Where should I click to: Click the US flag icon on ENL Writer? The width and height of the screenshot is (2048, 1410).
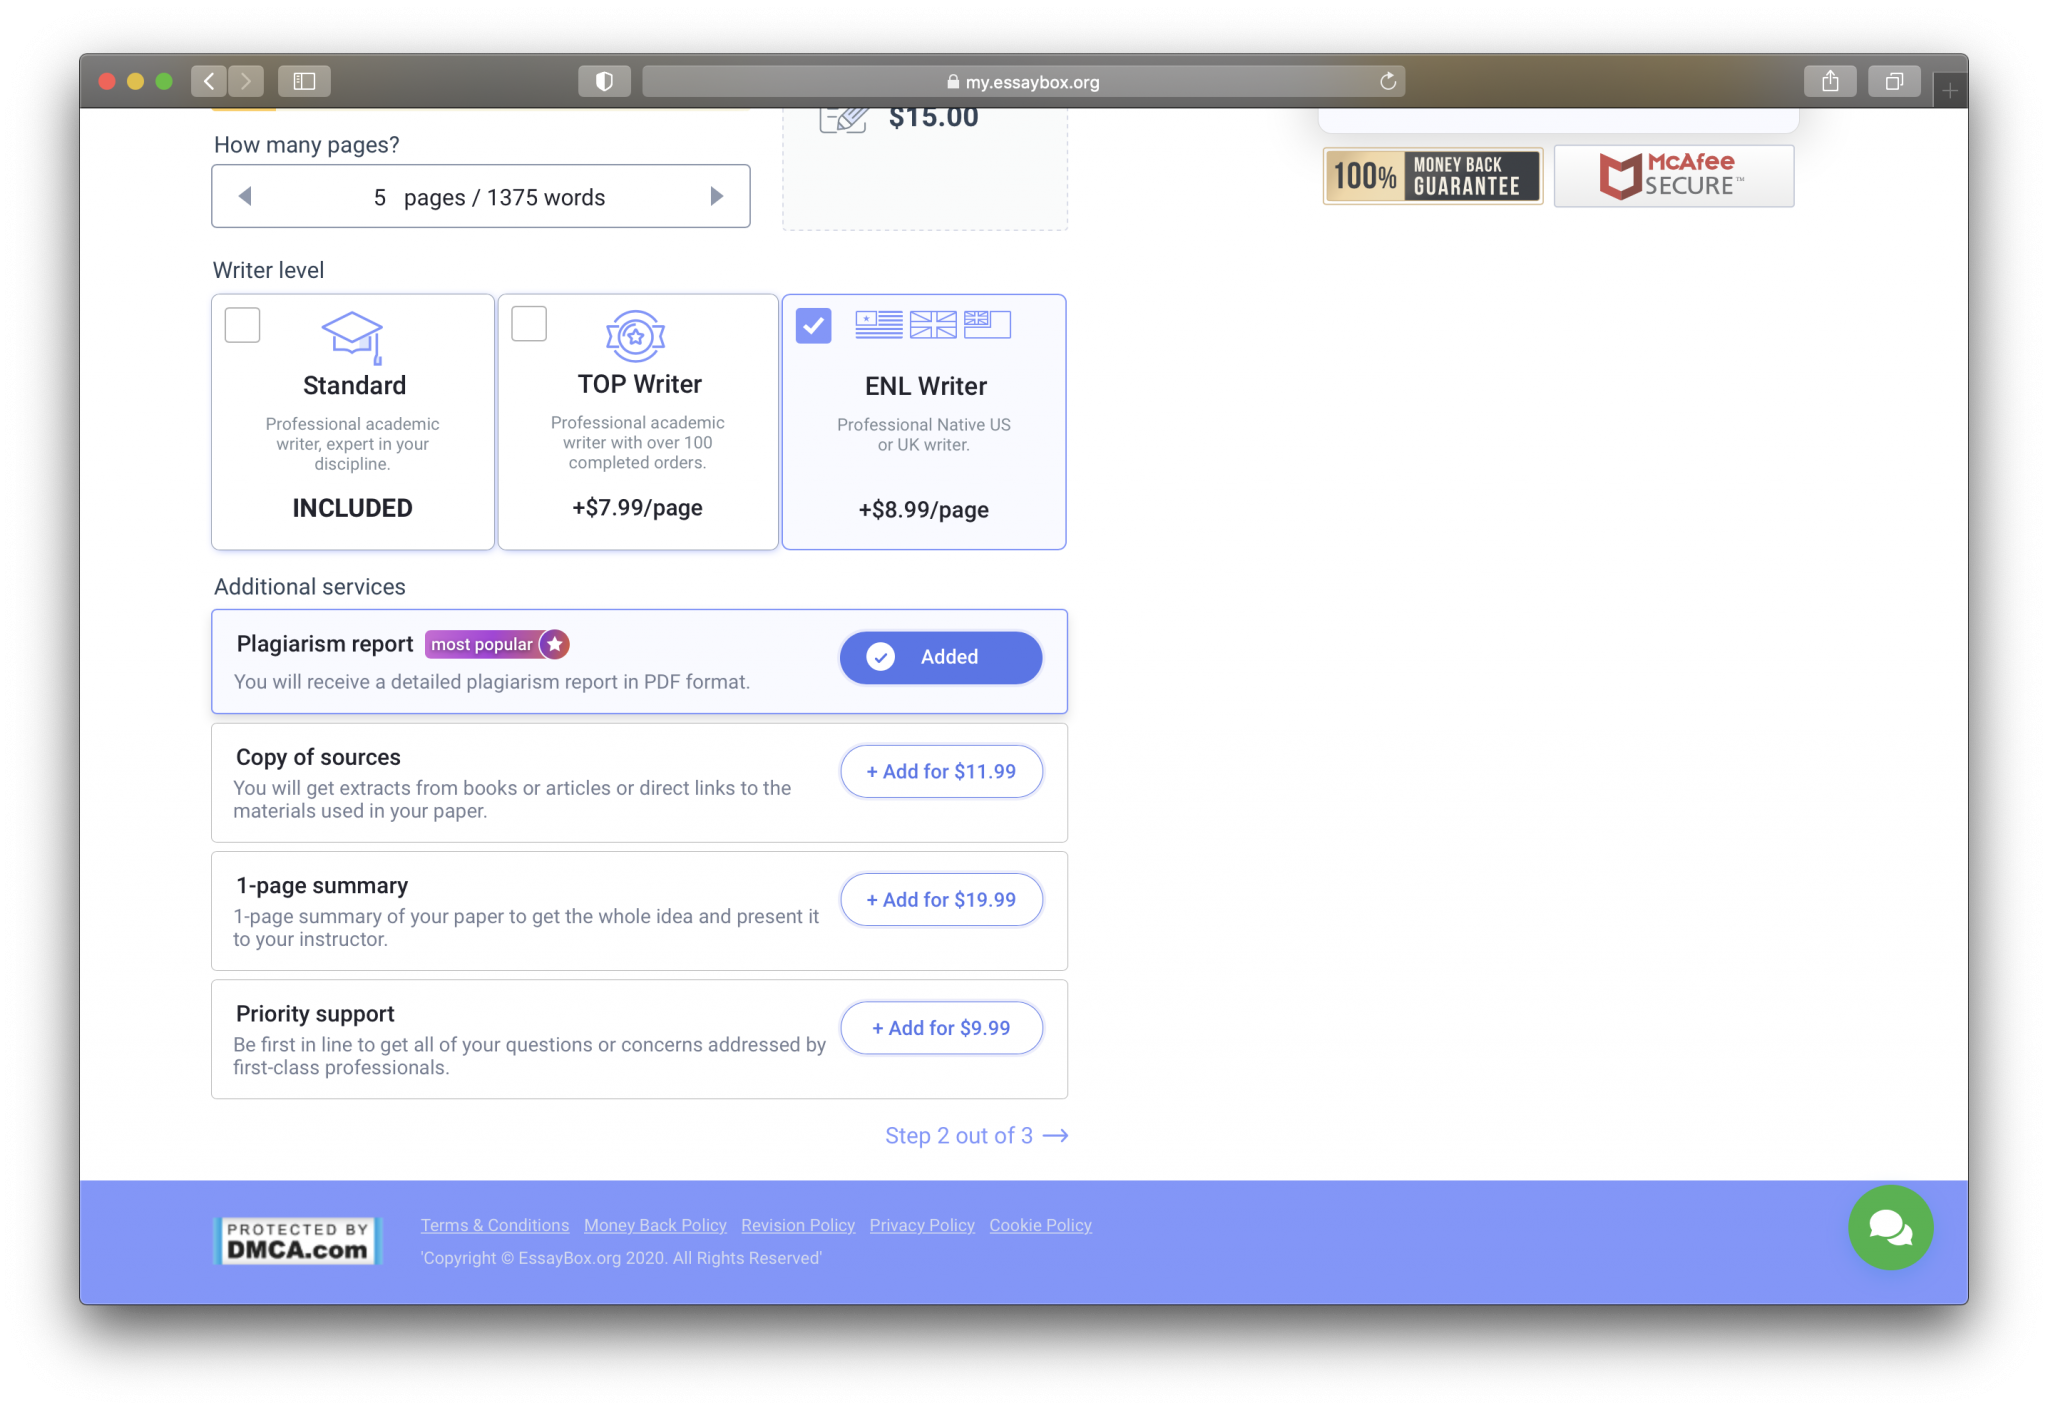[879, 324]
